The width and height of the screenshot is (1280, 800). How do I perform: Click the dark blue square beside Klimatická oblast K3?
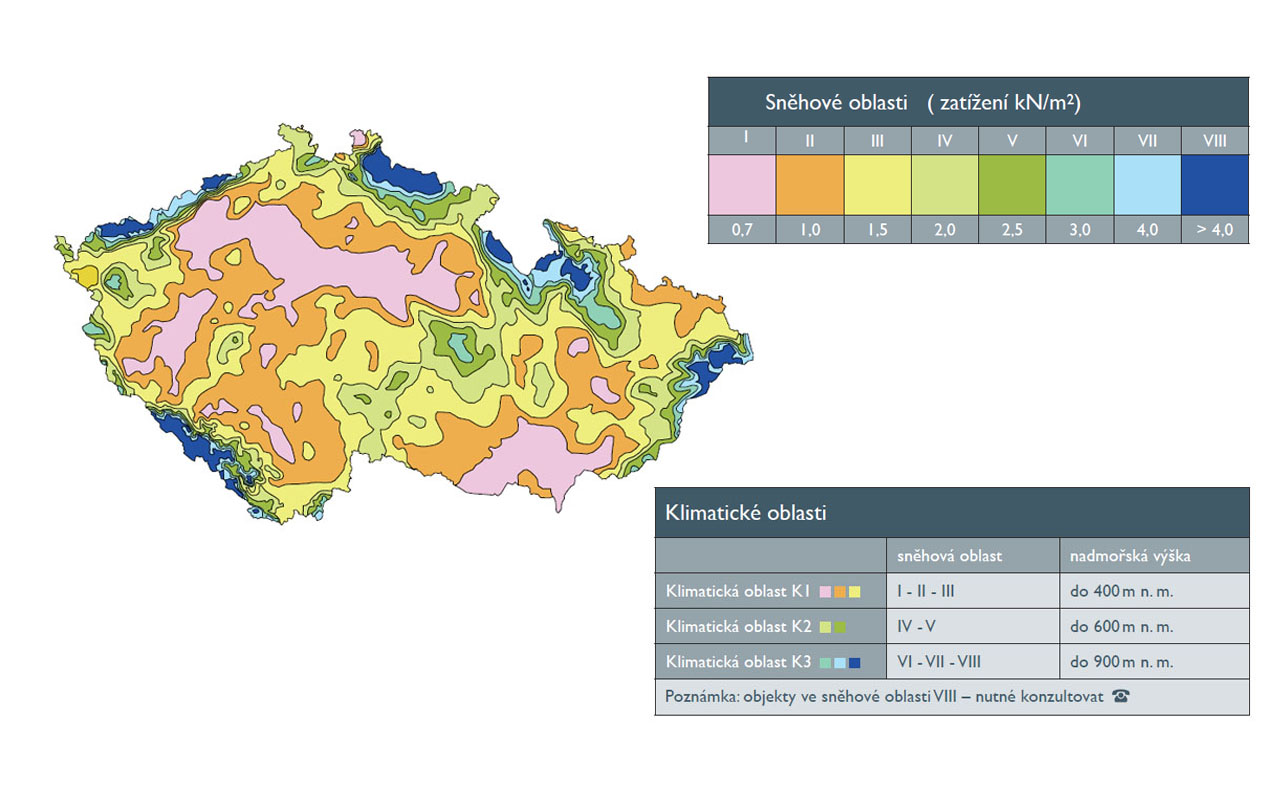tap(854, 662)
